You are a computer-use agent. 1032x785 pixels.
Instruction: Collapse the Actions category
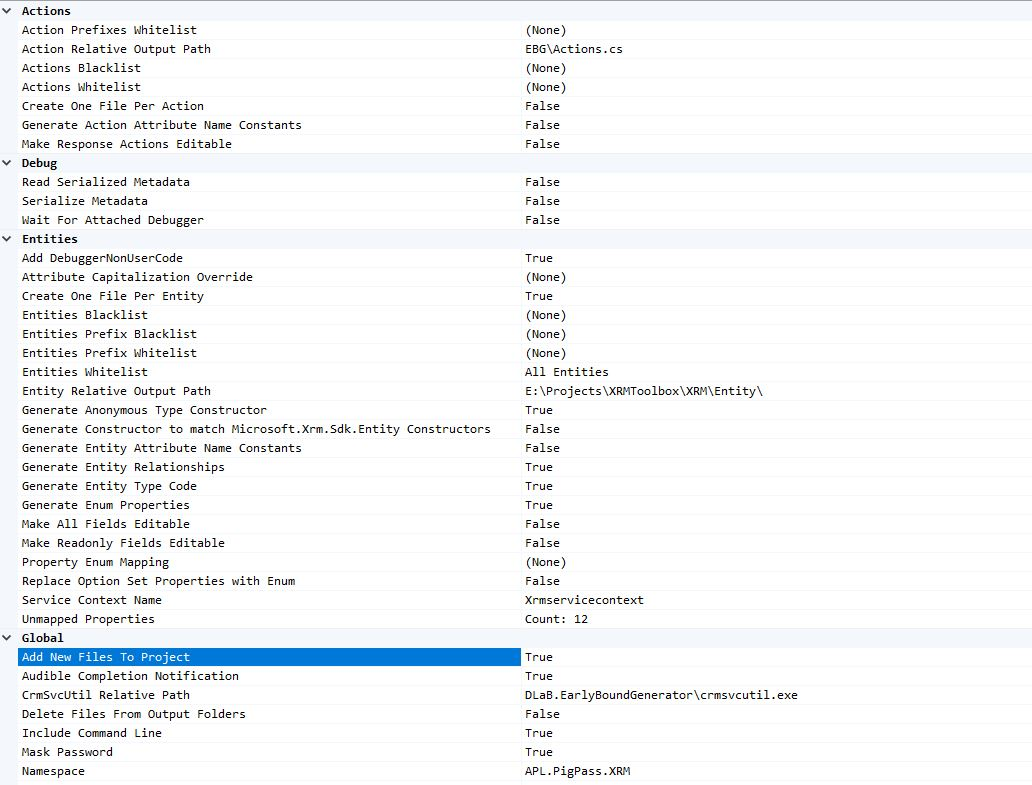[x=8, y=10]
